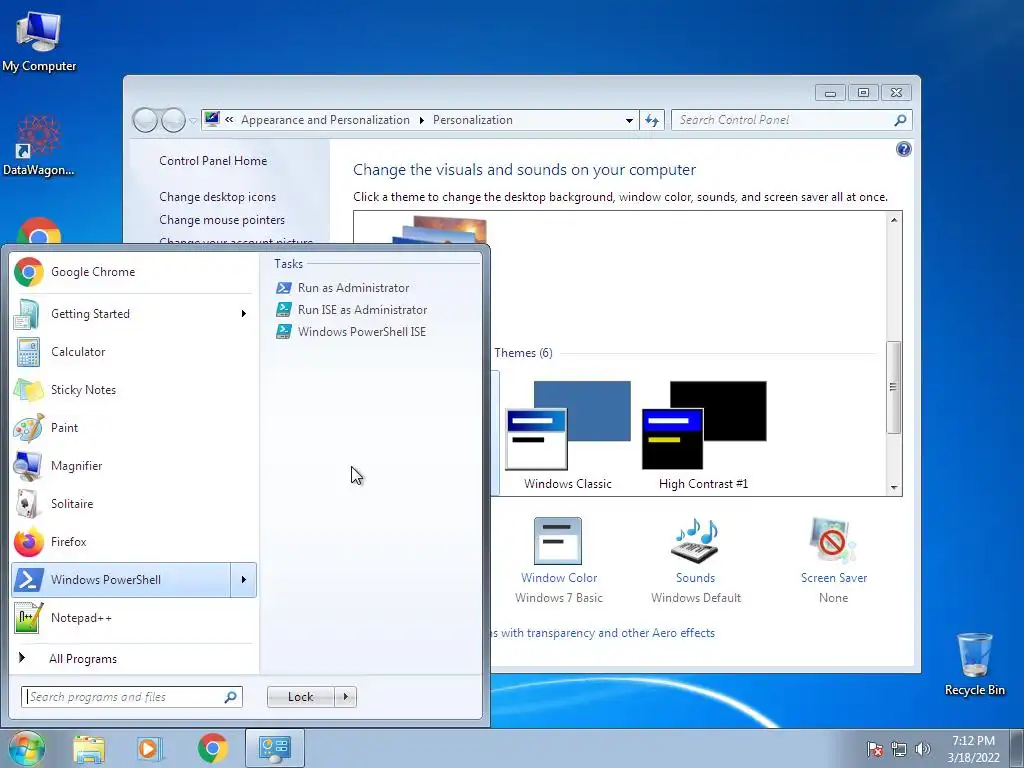Switch to Control Panel taskbar button

(x=274, y=748)
